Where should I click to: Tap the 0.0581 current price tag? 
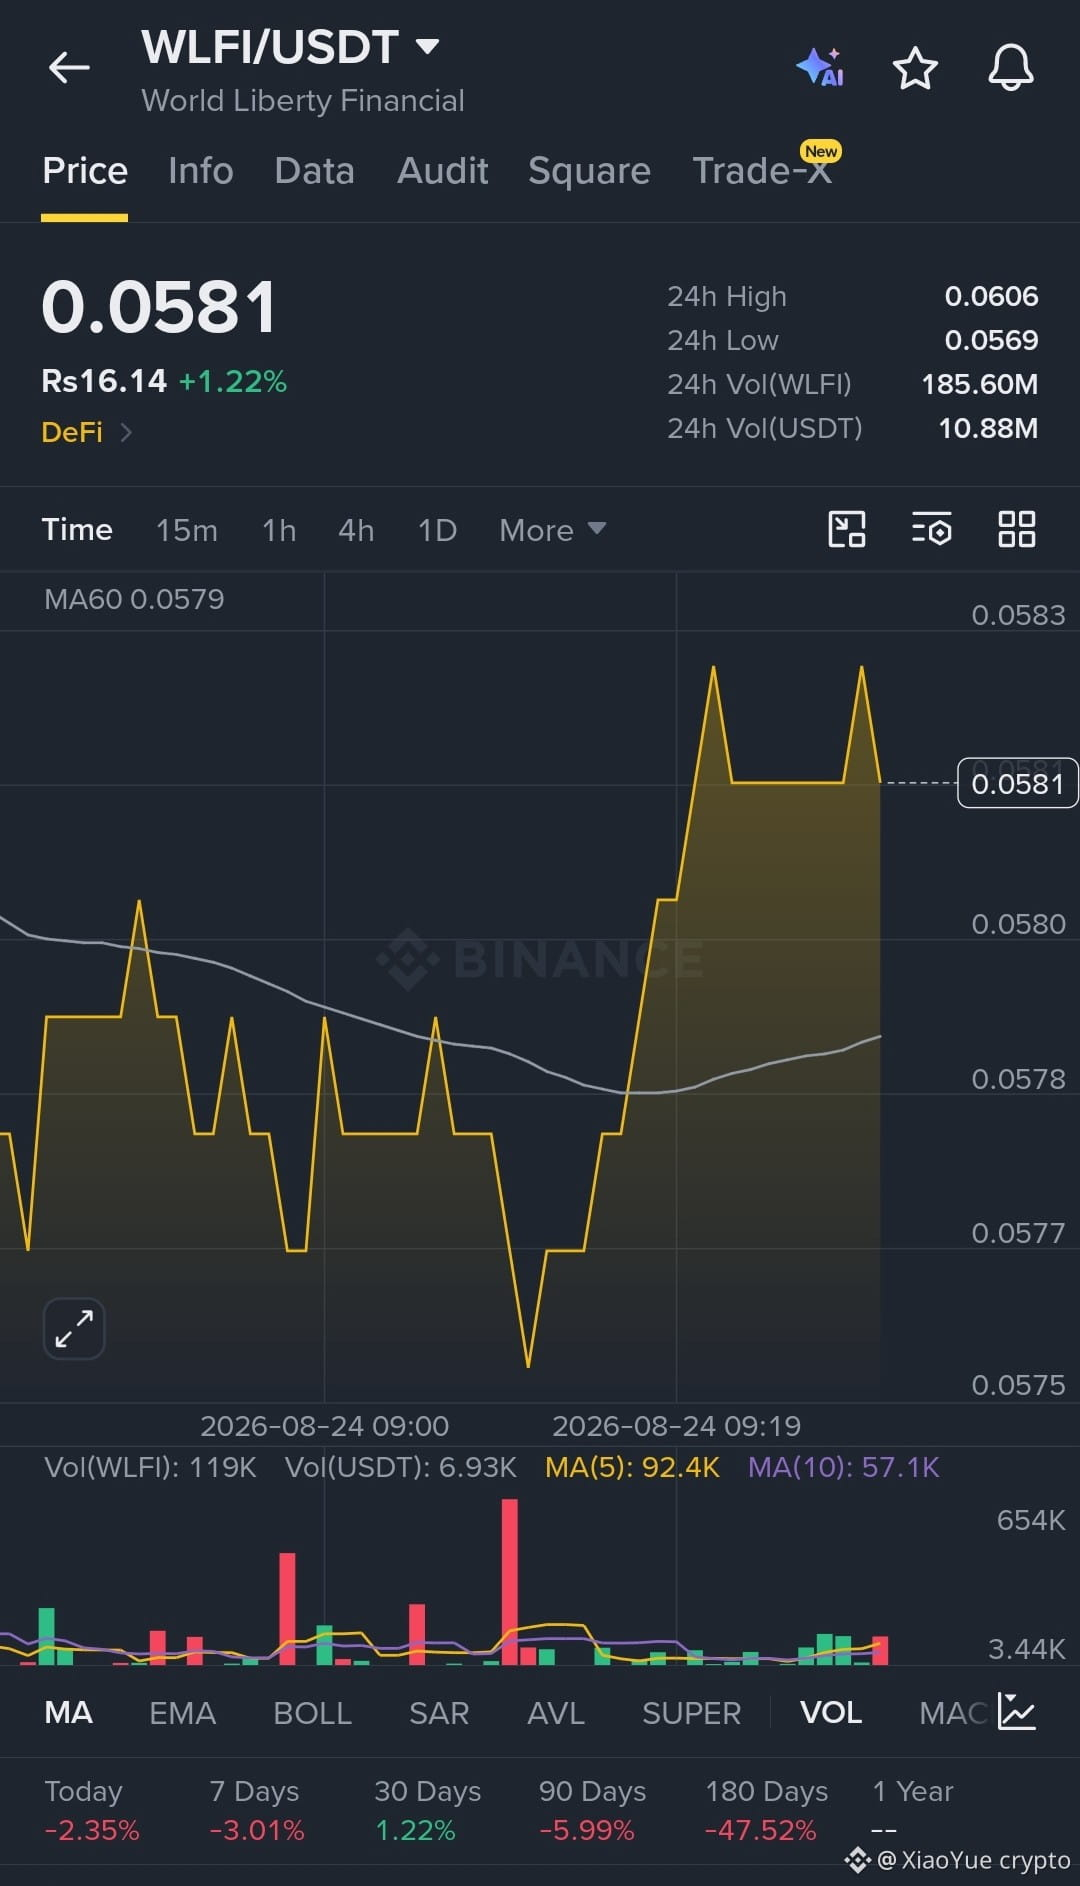click(x=1018, y=783)
